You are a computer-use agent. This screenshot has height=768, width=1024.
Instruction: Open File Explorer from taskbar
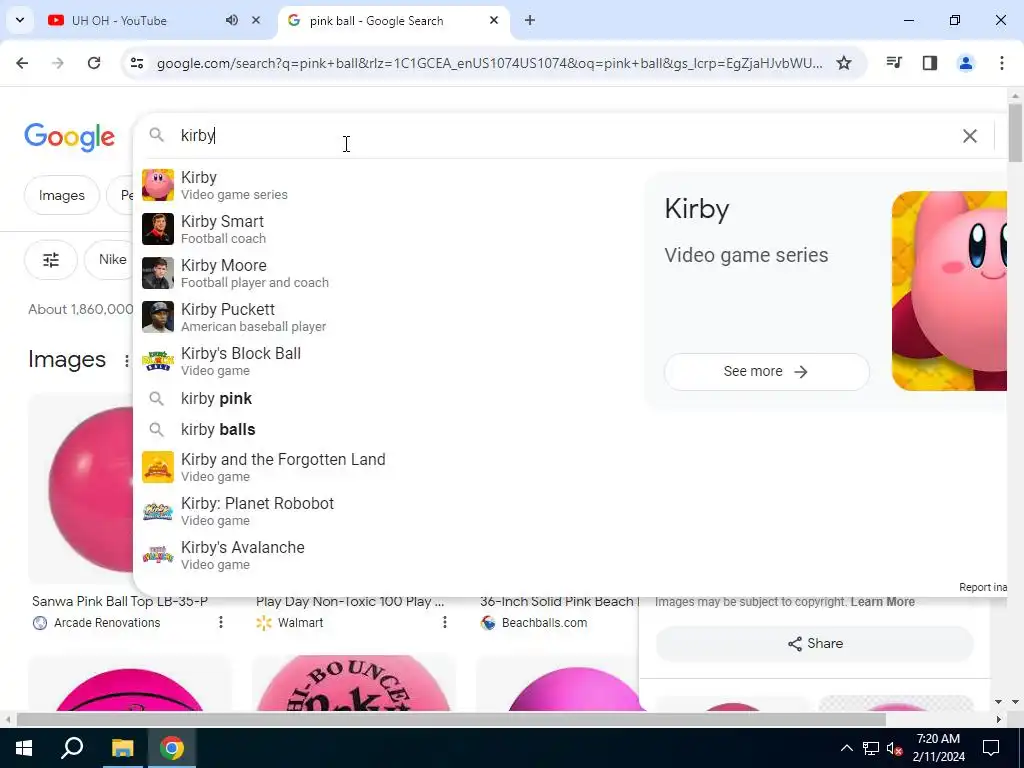tap(122, 748)
